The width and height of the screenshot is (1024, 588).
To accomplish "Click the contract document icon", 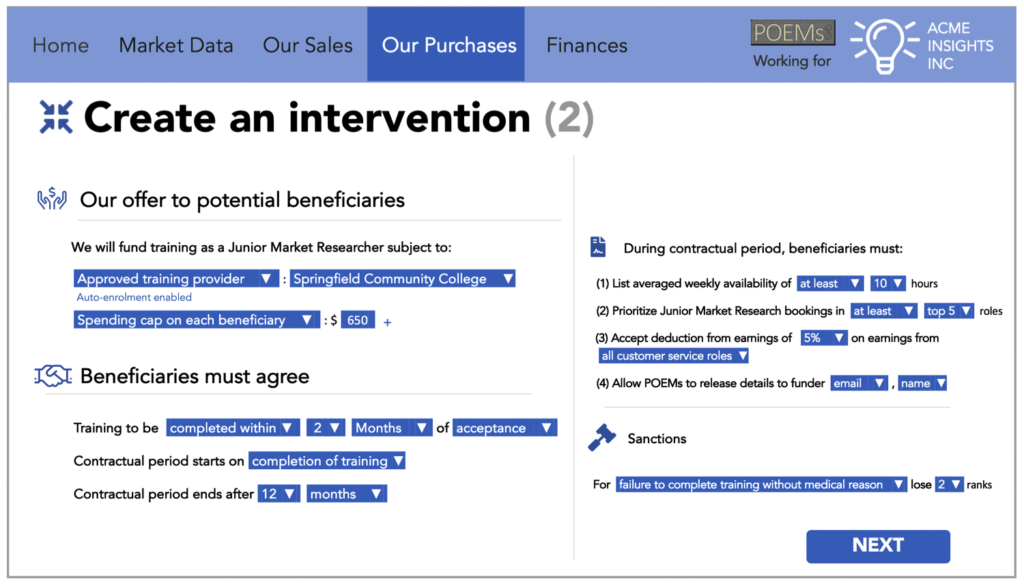I will [598, 247].
